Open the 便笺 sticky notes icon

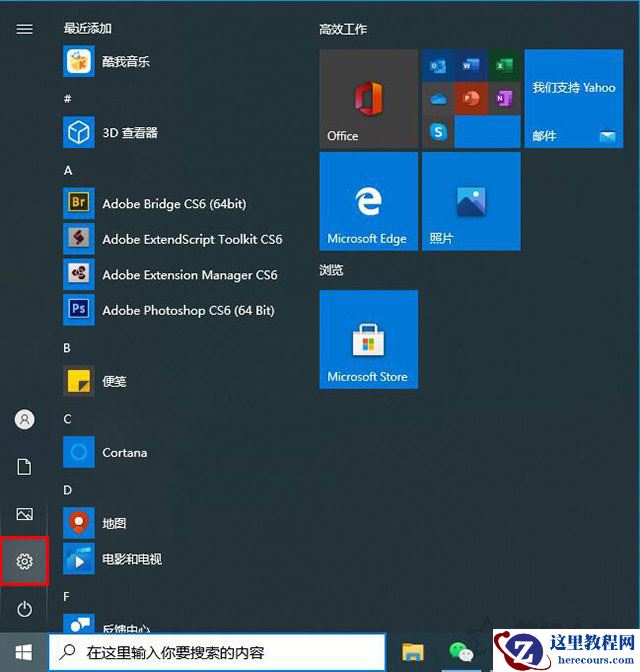coord(79,381)
